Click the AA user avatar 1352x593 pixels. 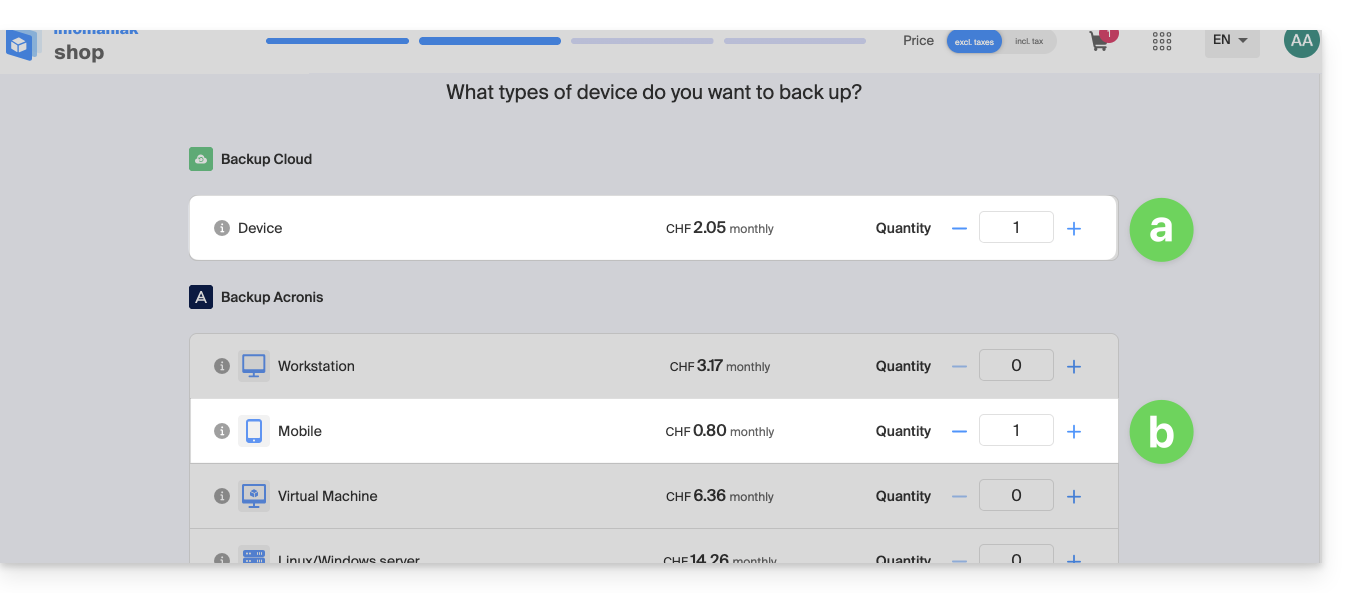[x=1301, y=41]
